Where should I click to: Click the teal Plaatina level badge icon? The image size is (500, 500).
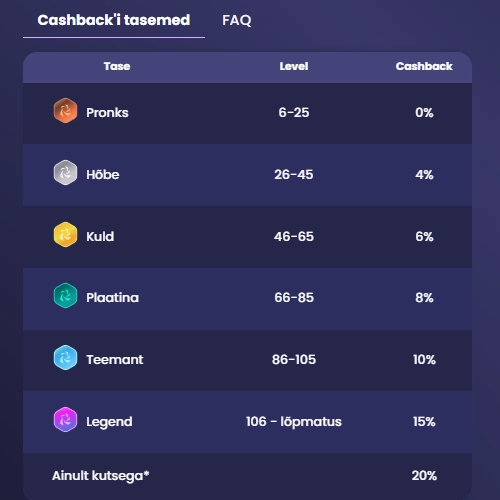[x=65, y=295]
